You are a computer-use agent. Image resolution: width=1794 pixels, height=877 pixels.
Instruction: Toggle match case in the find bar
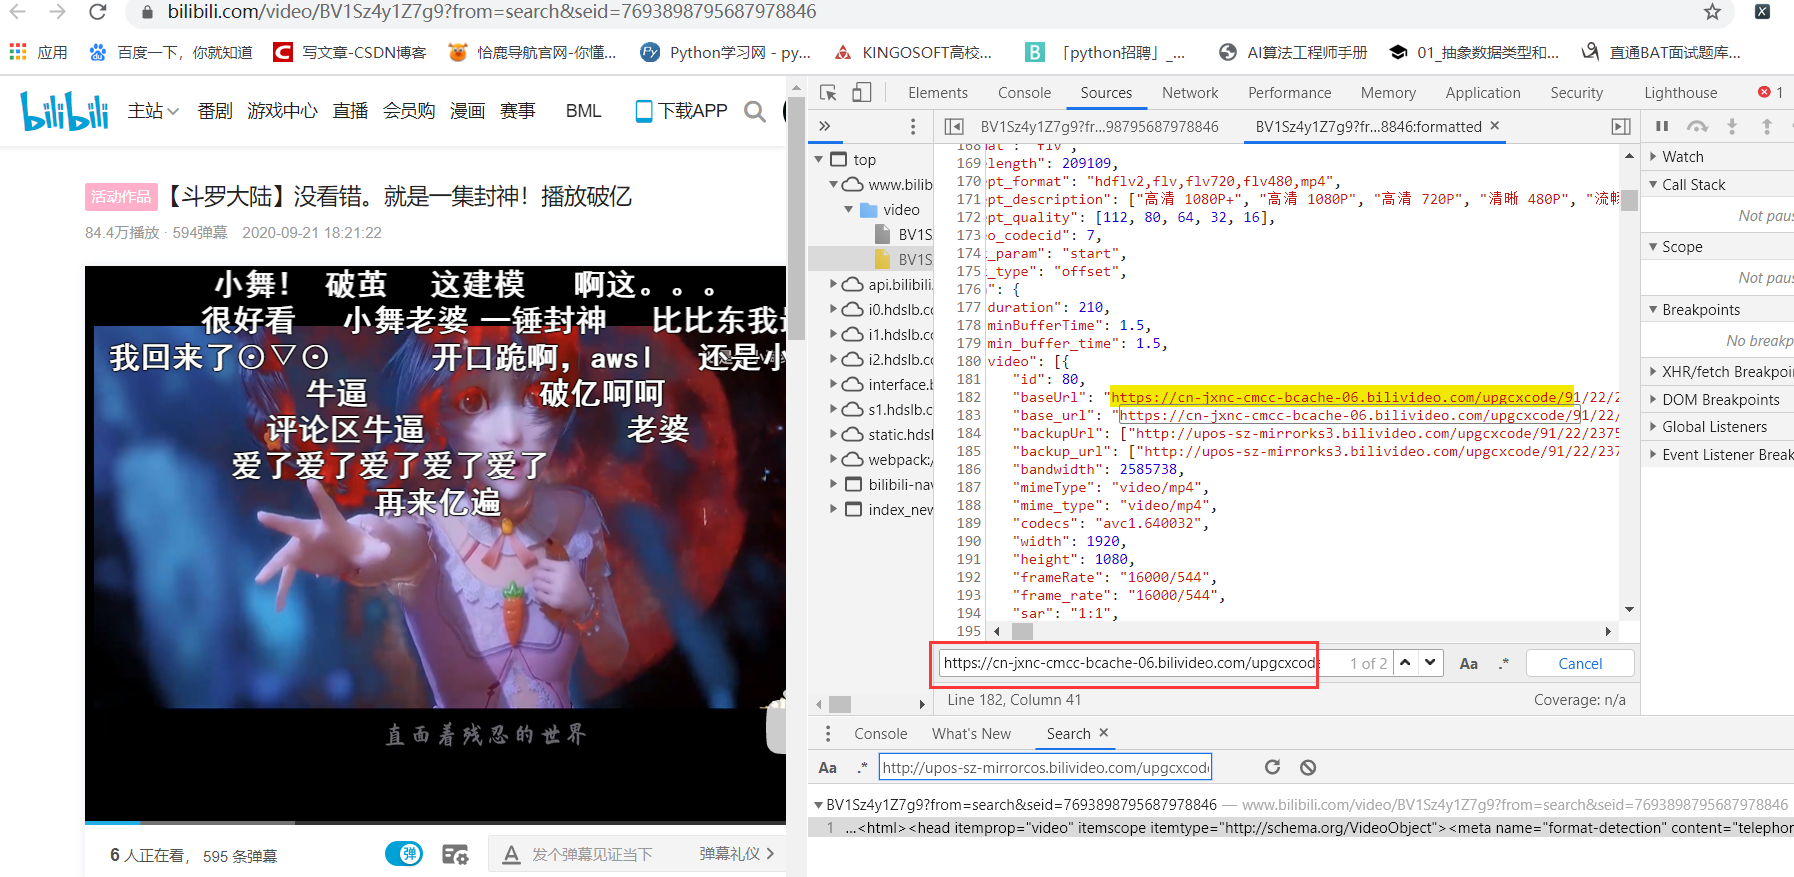(1468, 663)
